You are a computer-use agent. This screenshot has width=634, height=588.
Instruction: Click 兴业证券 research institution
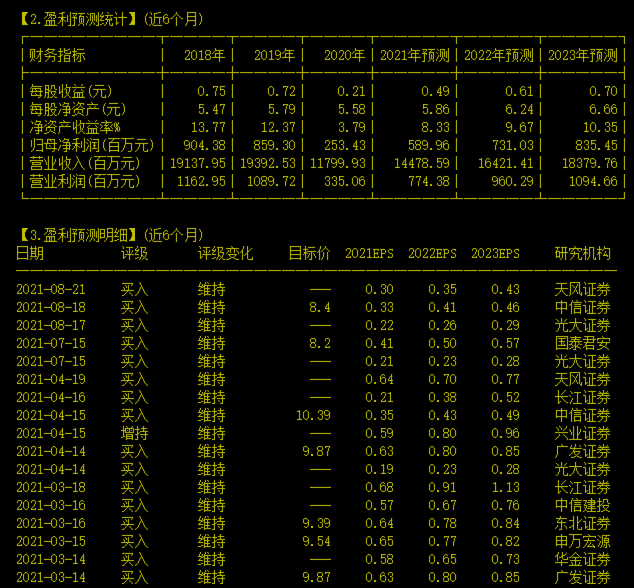point(582,434)
